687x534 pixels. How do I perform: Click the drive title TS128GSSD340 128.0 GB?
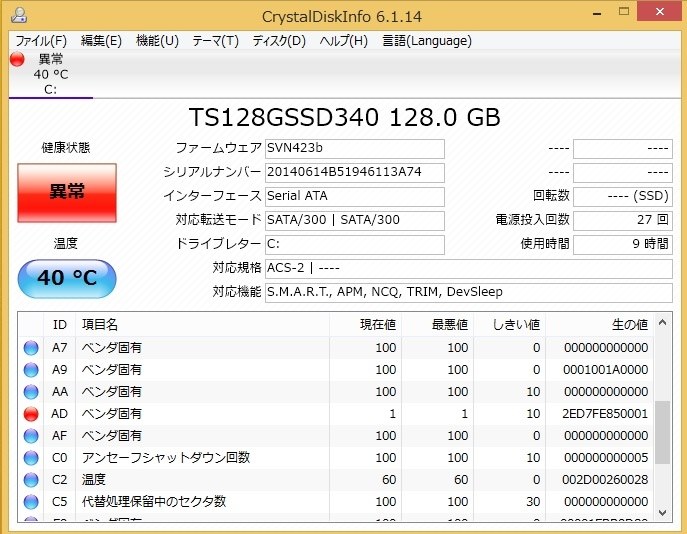(x=344, y=117)
